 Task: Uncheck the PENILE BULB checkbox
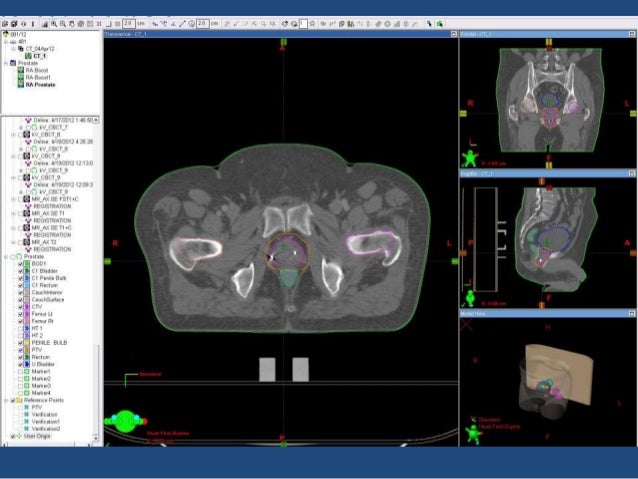(20, 343)
